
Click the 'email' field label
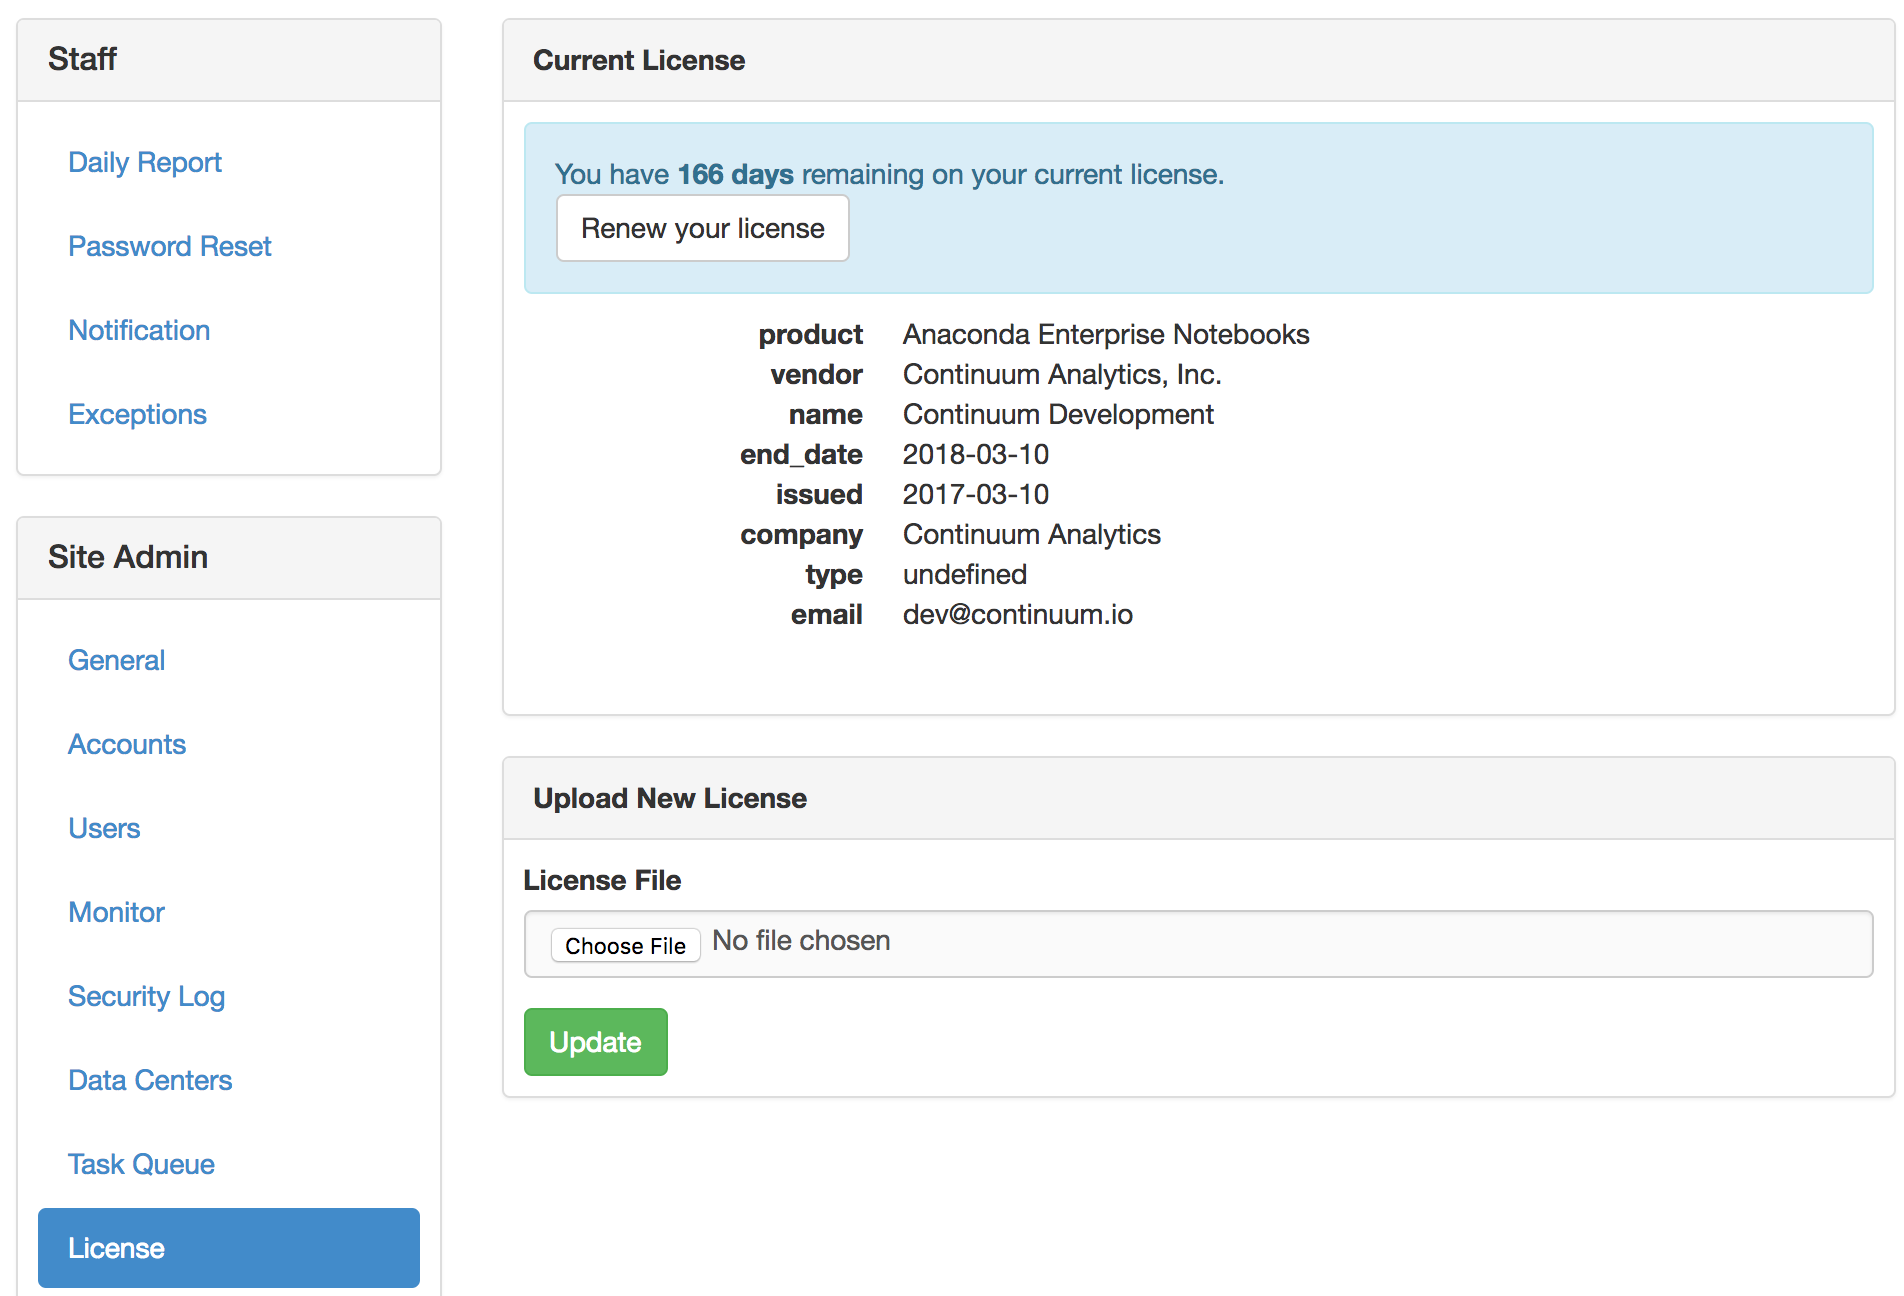tap(826, 614)
